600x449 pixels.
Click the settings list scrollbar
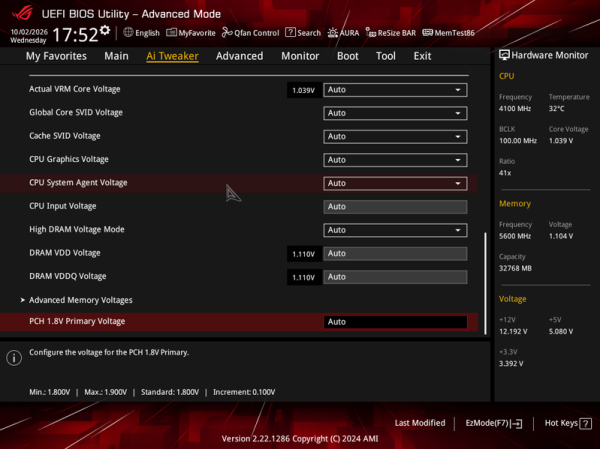[x=486, y=283]
